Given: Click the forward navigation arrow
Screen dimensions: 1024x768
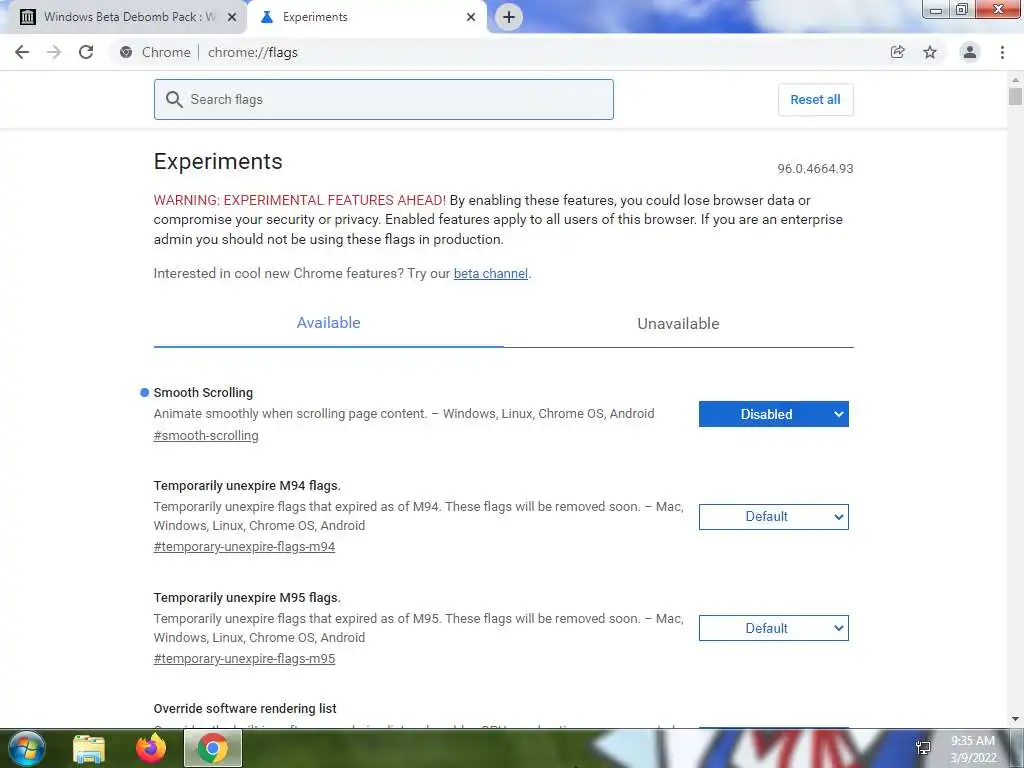Looking at the screenshot, I should 54,52.
